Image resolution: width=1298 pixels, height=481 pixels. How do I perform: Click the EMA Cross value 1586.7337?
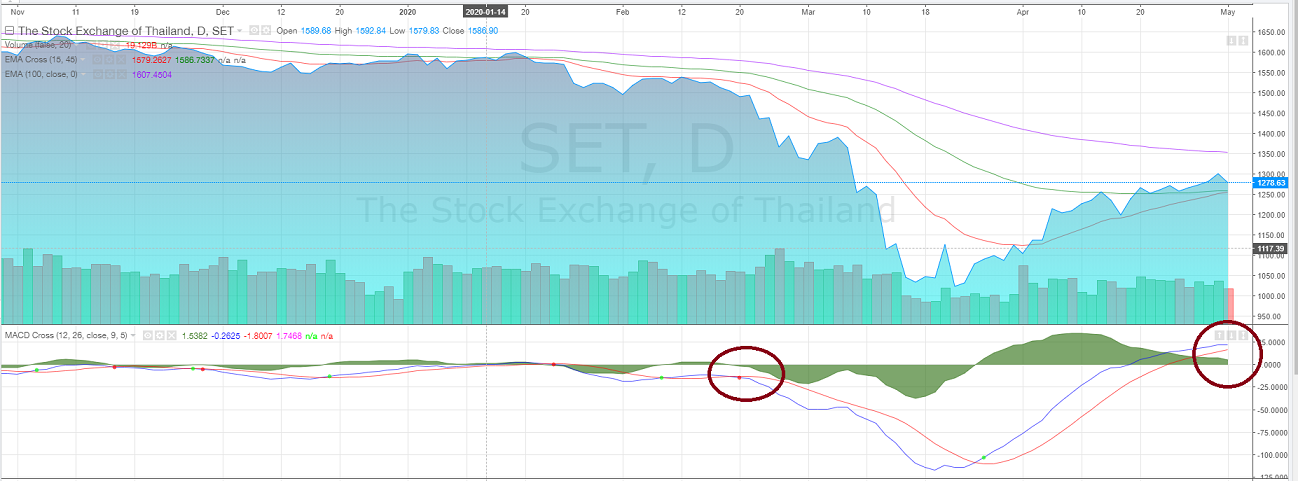(195, 60)
